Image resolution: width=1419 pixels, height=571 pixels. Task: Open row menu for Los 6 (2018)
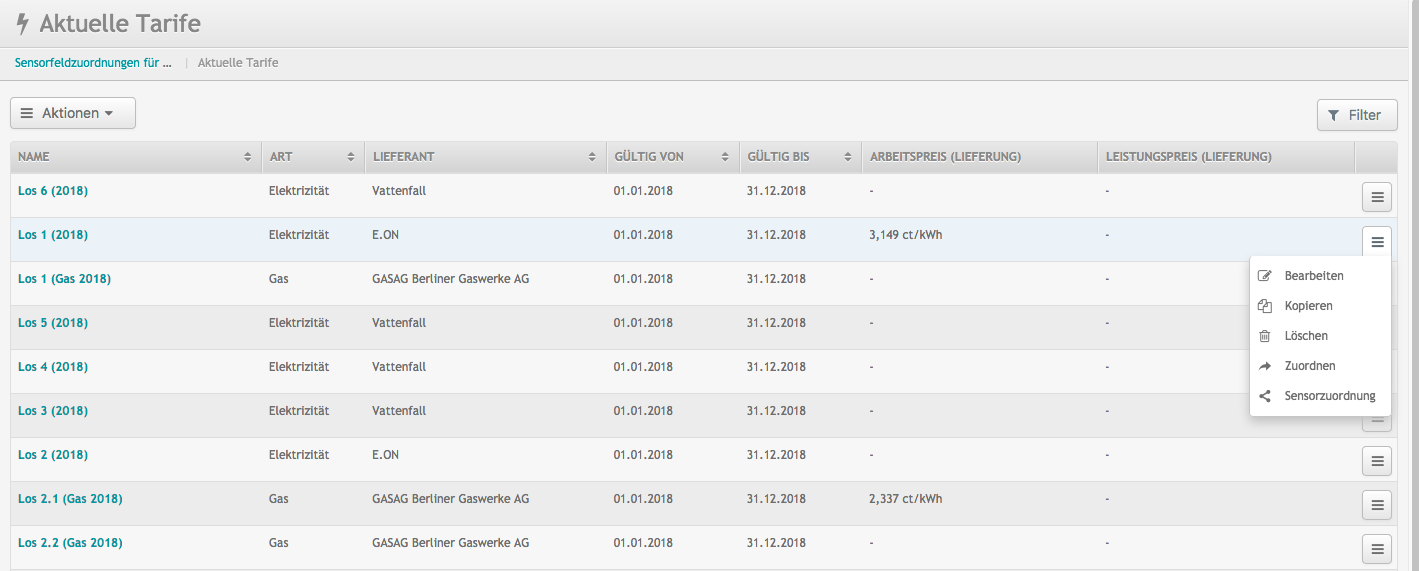pyautogui.click(x=1376, y=198)
